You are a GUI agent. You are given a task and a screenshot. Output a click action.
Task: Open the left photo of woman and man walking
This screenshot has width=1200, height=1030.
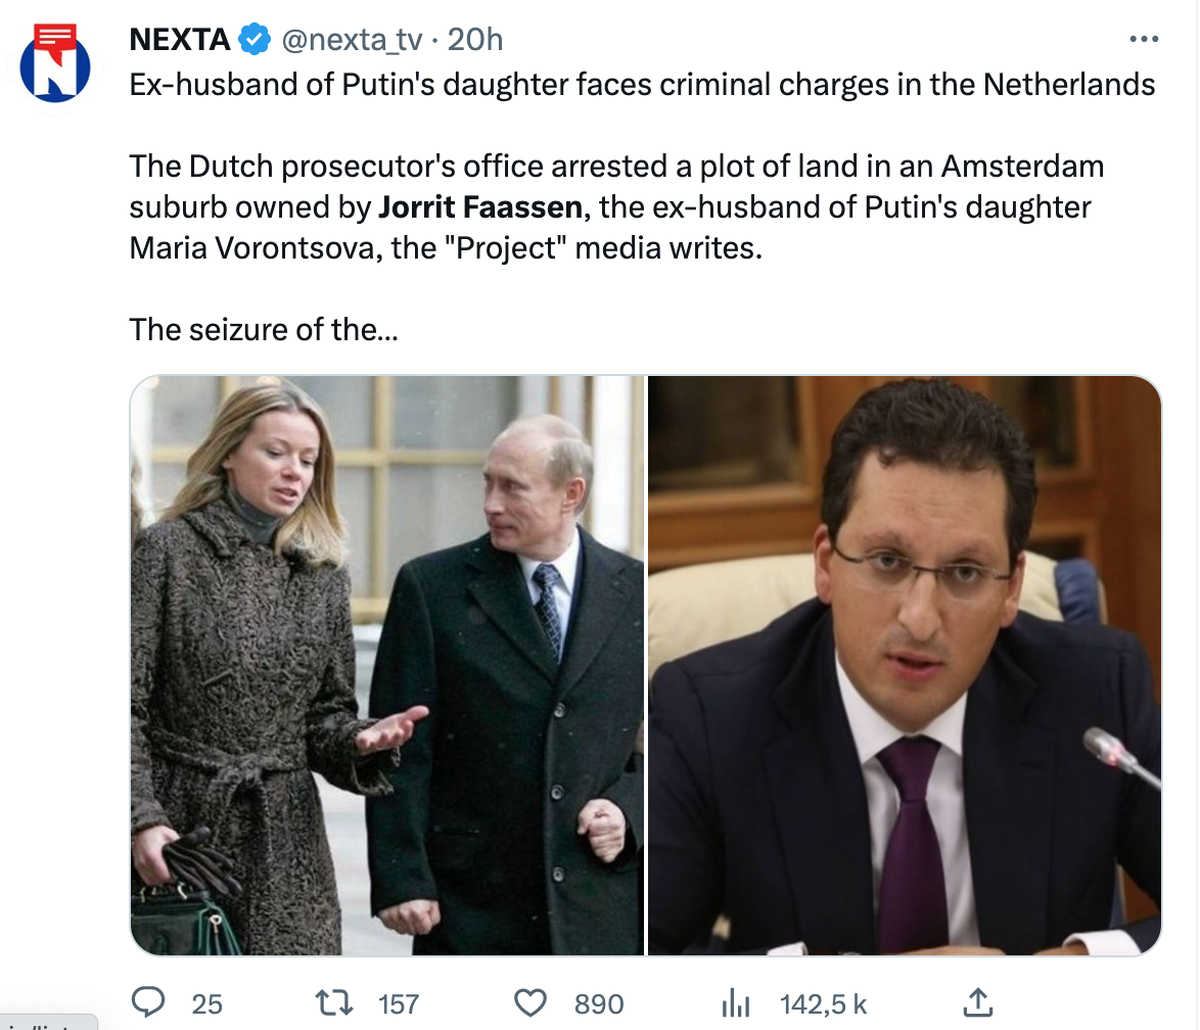387,665
